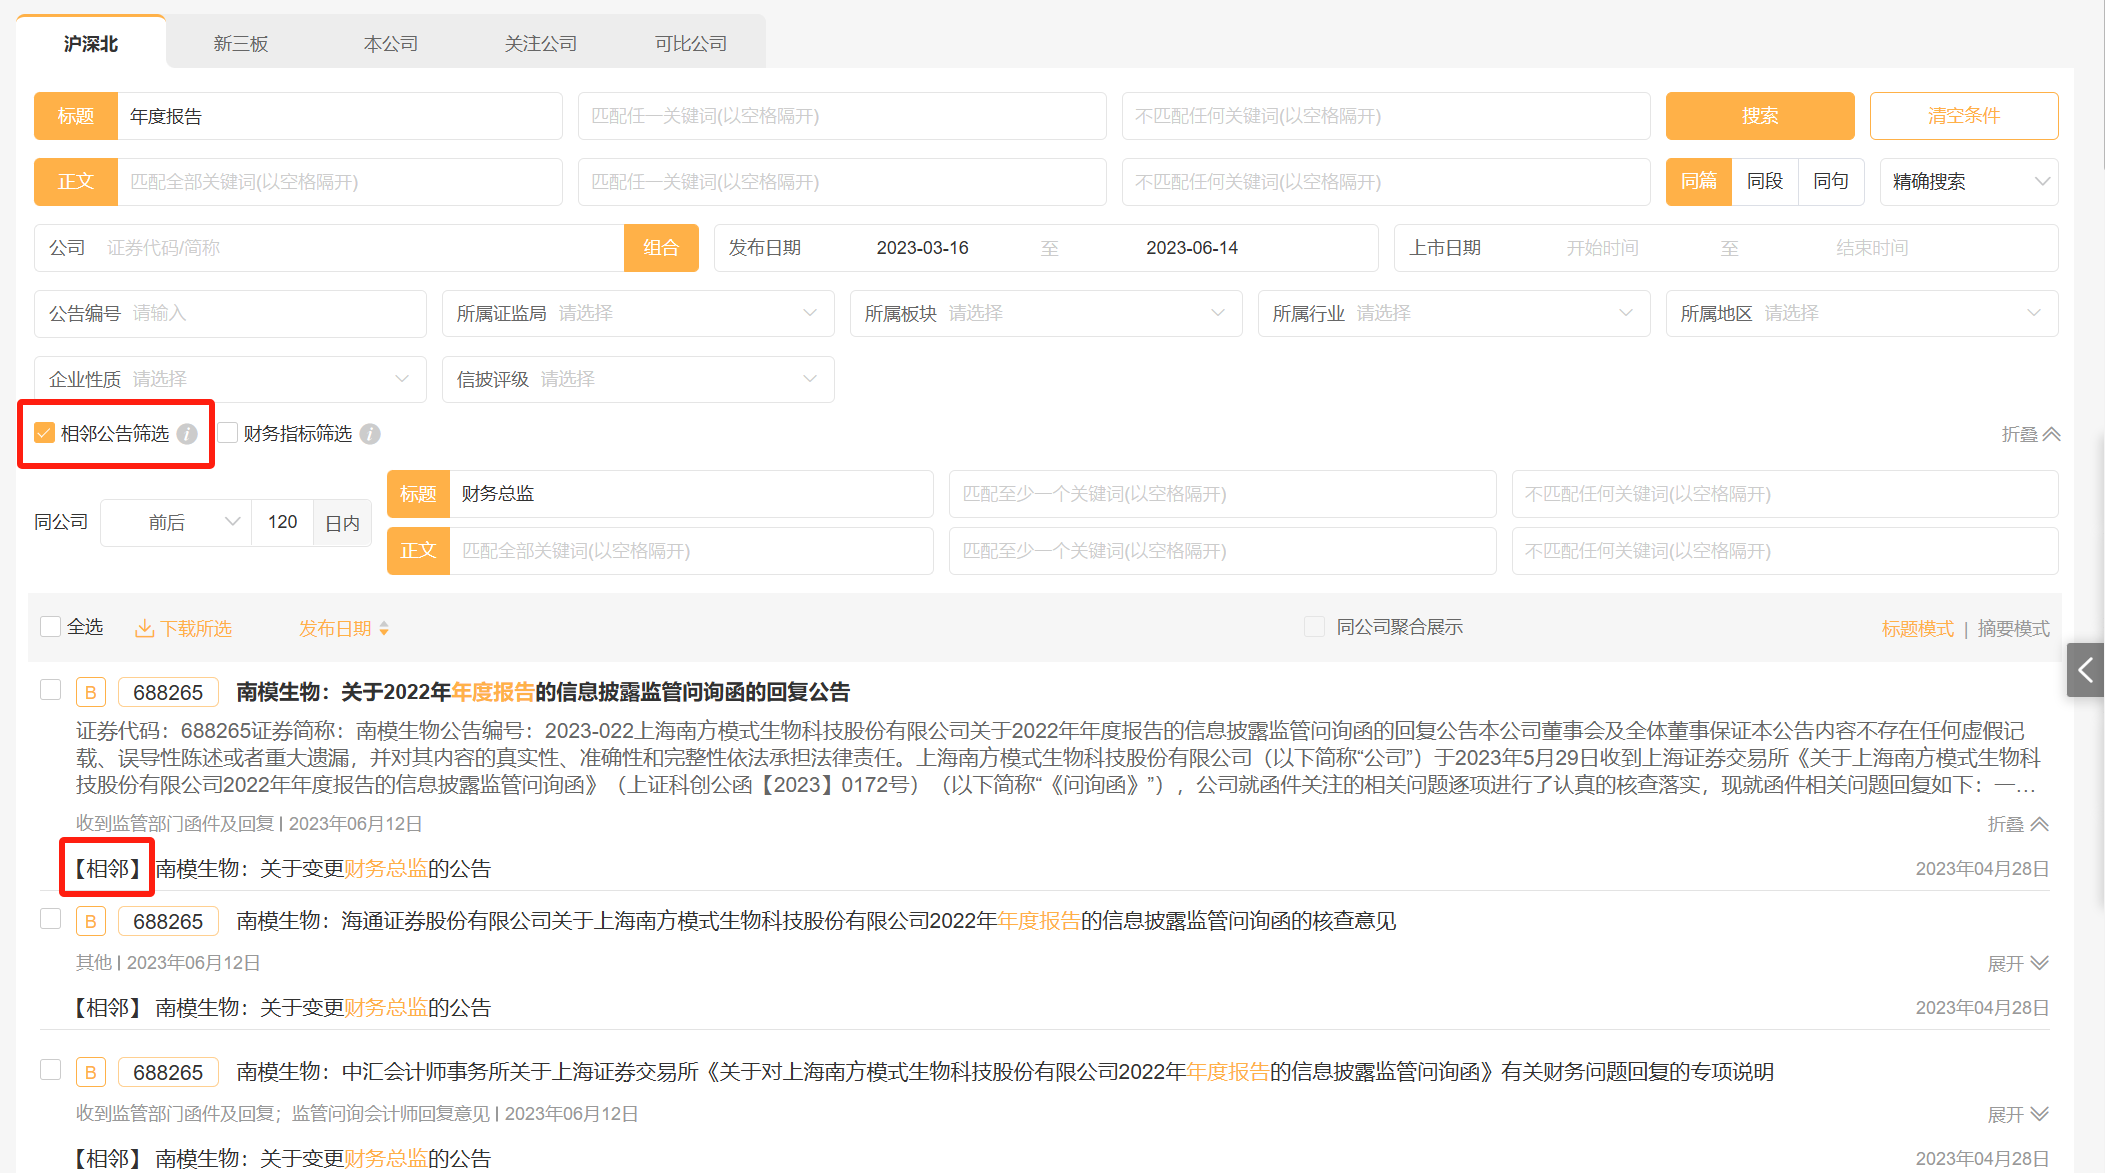Open the 所属板块 dropdown
The image size is (2105, 1173).
[1046, 314]
